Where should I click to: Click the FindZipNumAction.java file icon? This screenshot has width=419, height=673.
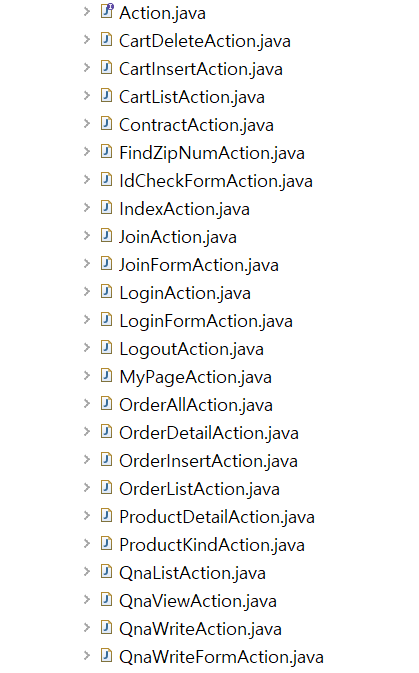coord(106,152)
